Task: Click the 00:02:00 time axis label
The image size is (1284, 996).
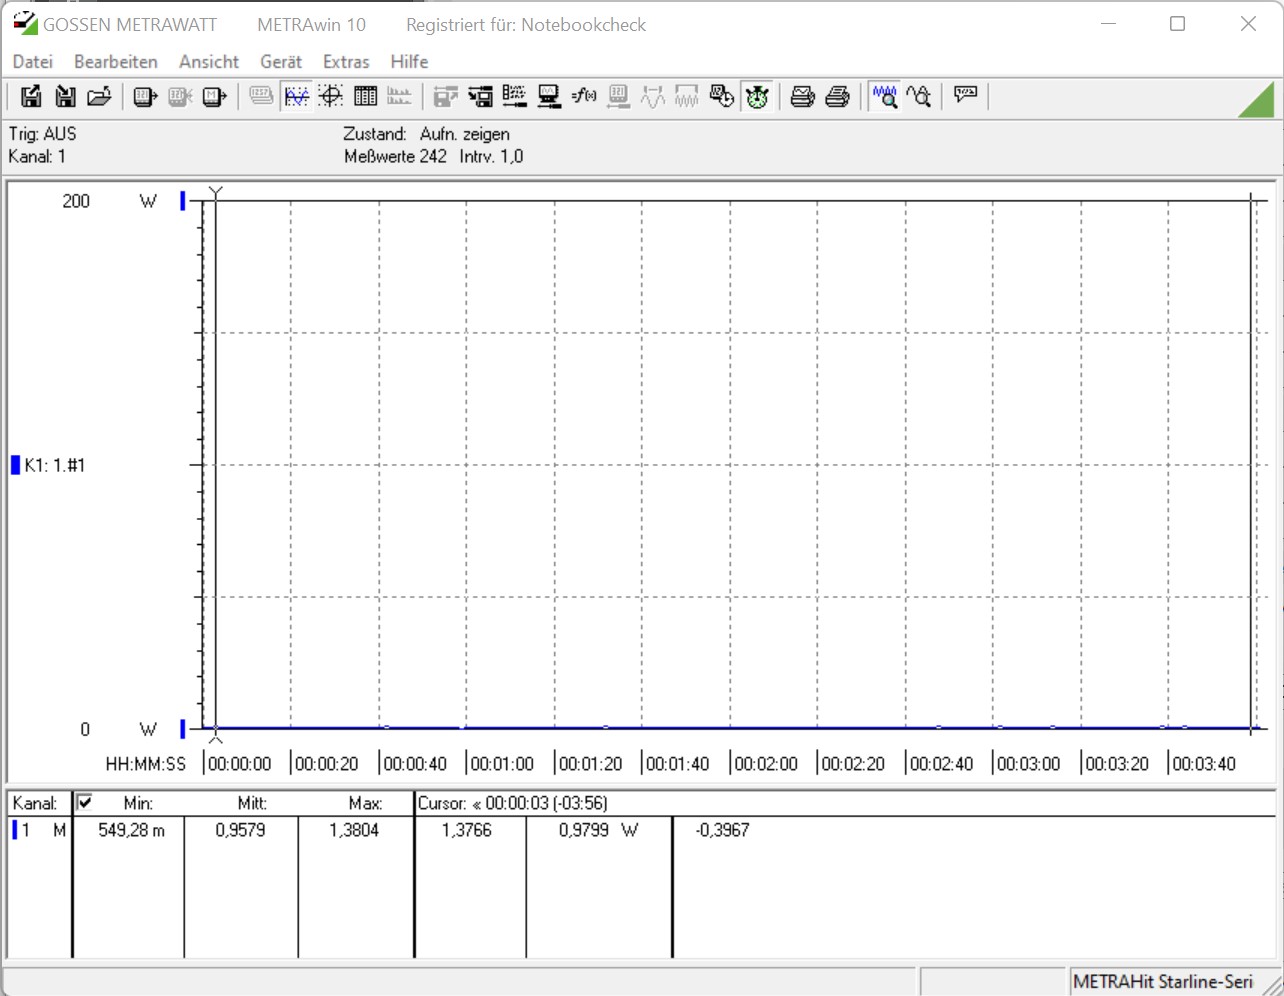Action: click(x=766, y=764)
